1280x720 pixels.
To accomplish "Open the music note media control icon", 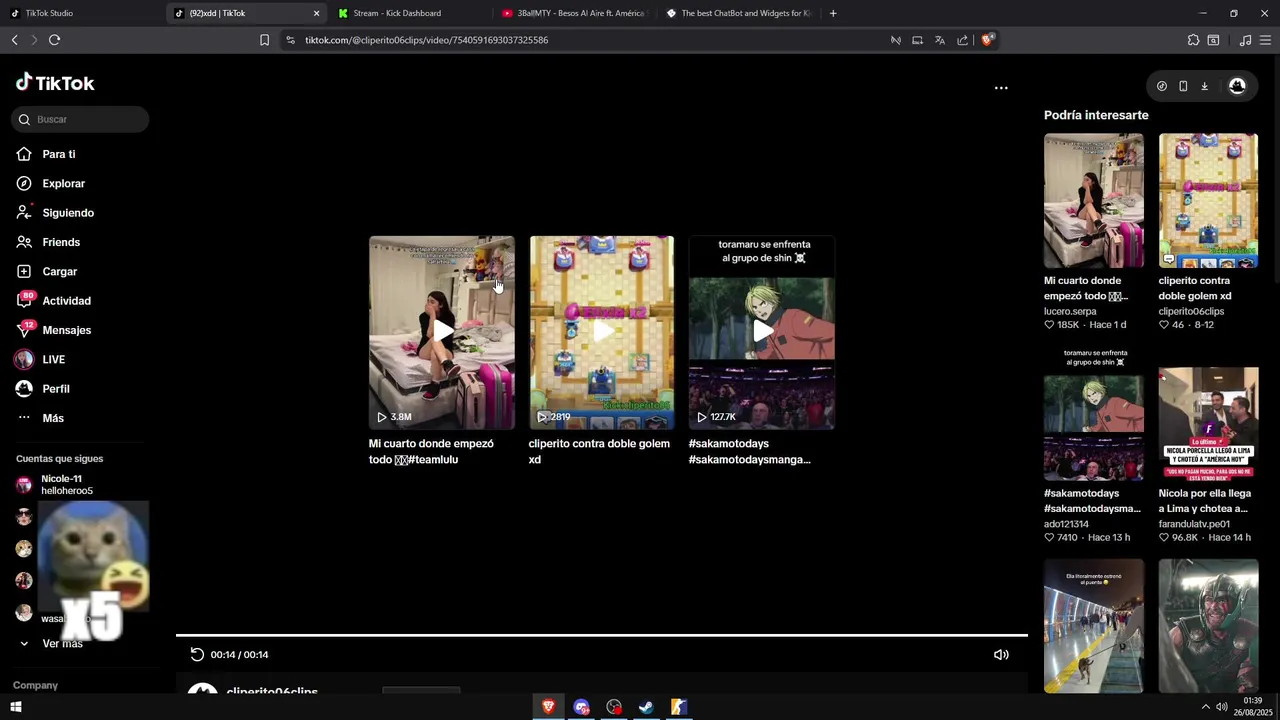I will (x=1245, y=40).
